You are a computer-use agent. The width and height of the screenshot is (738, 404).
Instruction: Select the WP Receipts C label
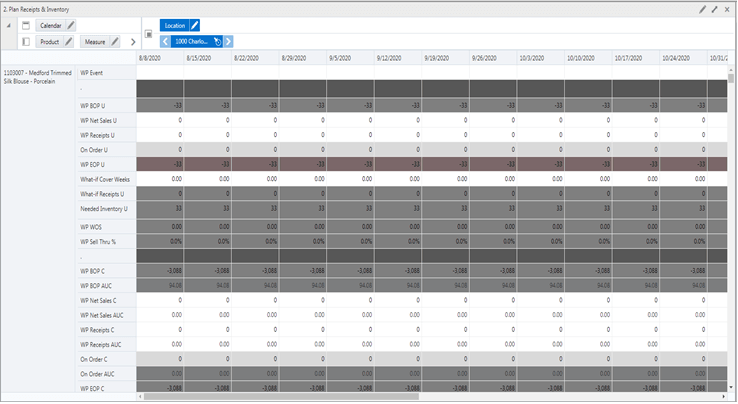click(97, 330)
